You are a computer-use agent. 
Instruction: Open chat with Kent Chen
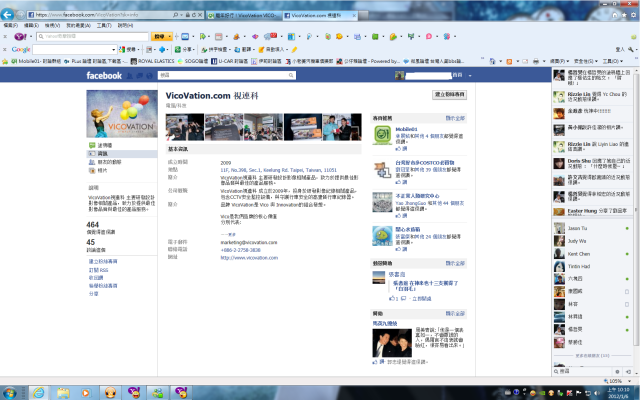click(x=592, y=254)
